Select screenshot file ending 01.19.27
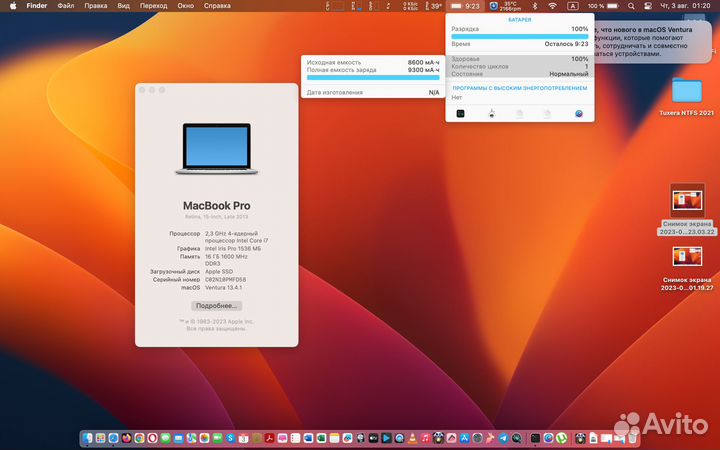The height and width of the screenshot is (450, 720). point(687,269)
